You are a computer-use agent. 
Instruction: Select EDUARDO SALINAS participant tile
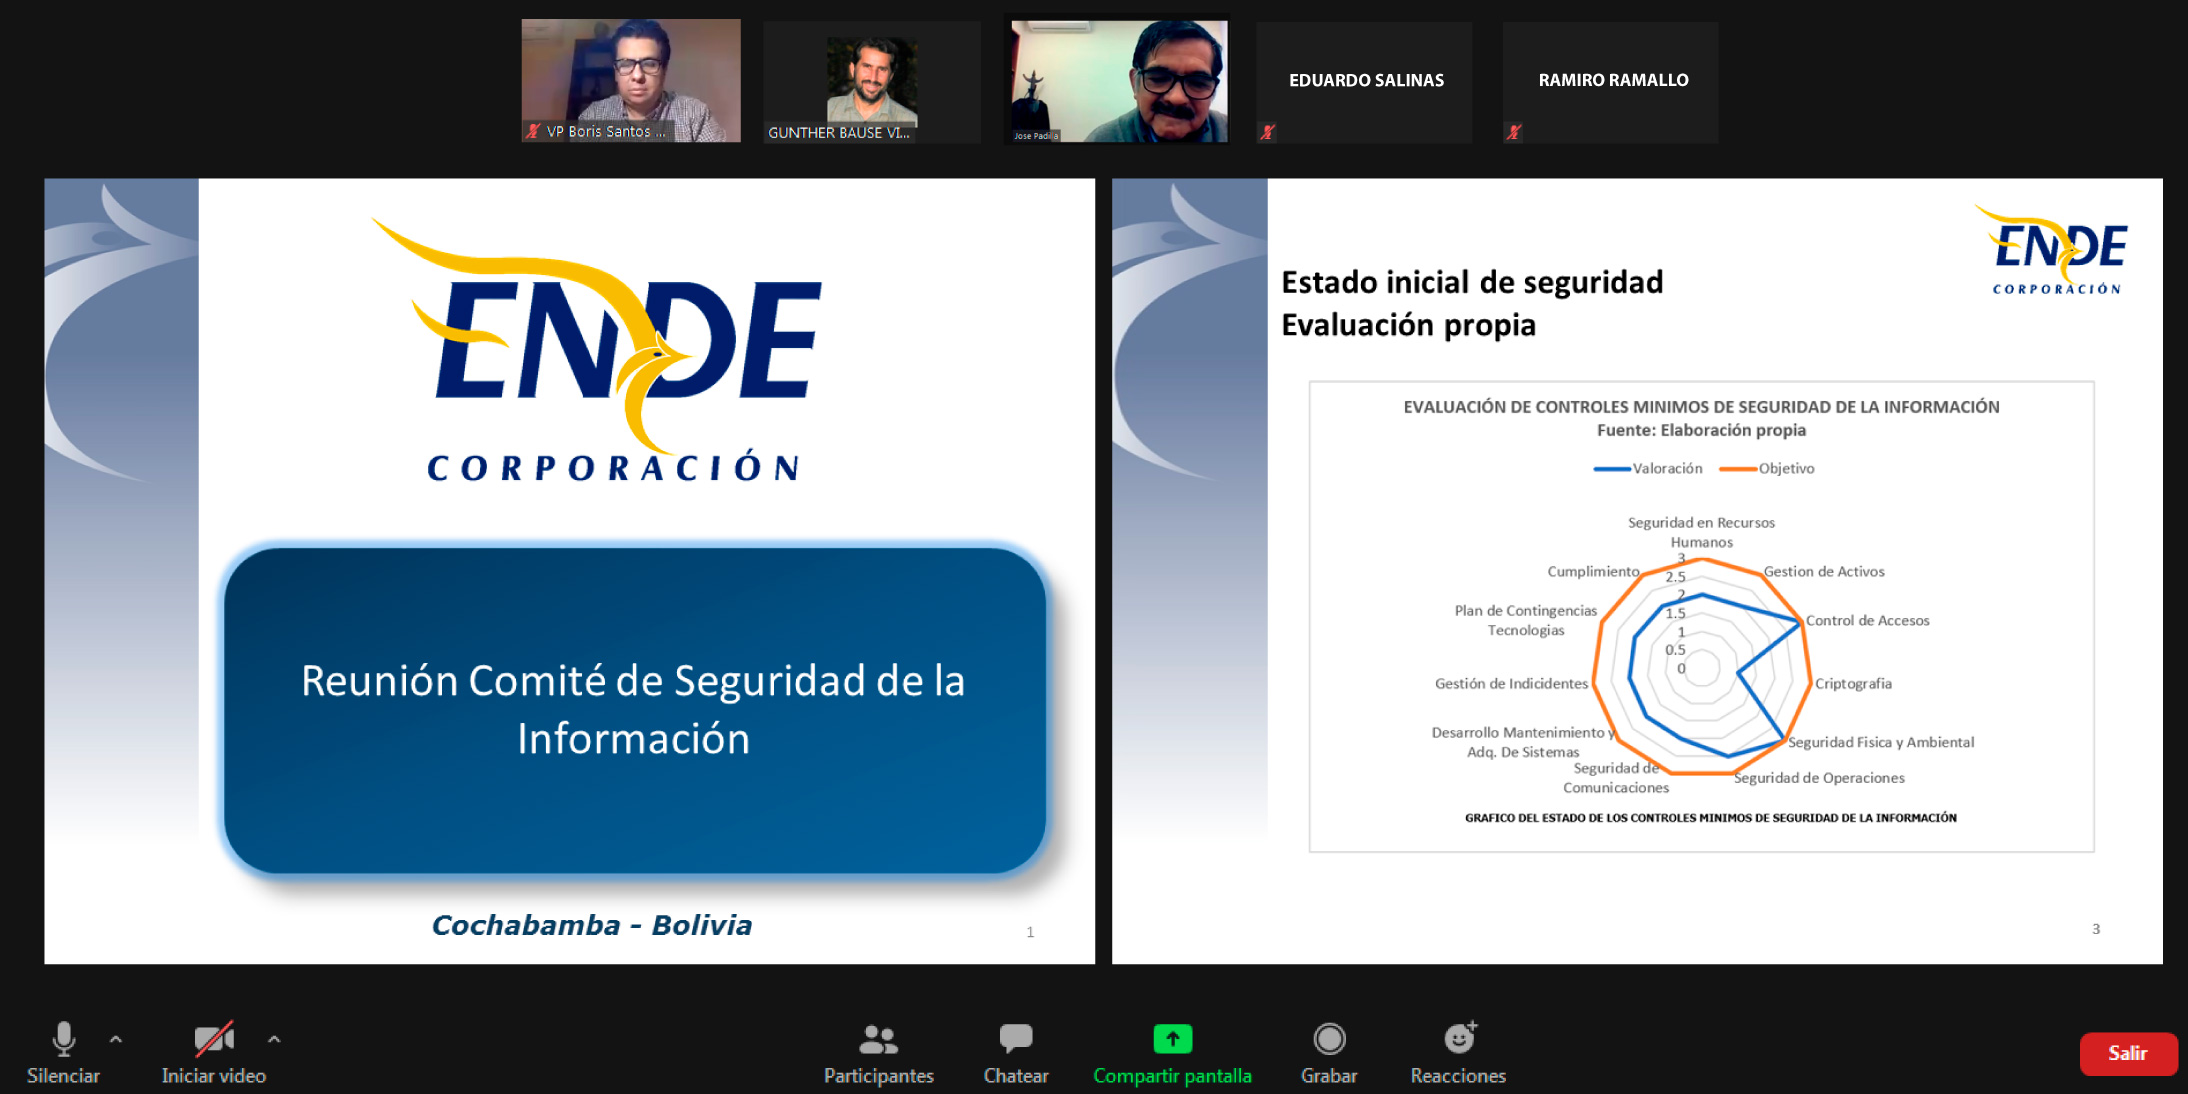(1365, 82)
